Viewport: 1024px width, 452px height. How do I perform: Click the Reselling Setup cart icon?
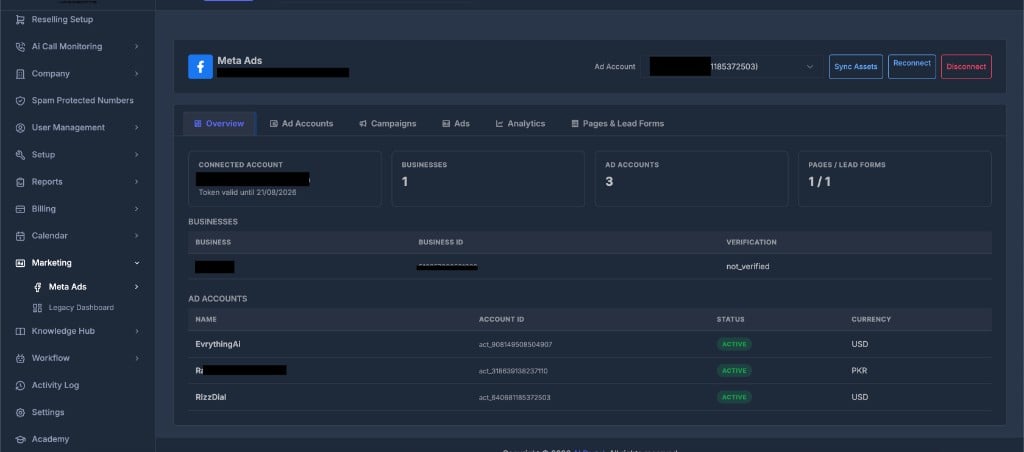(x=20, y=20)
